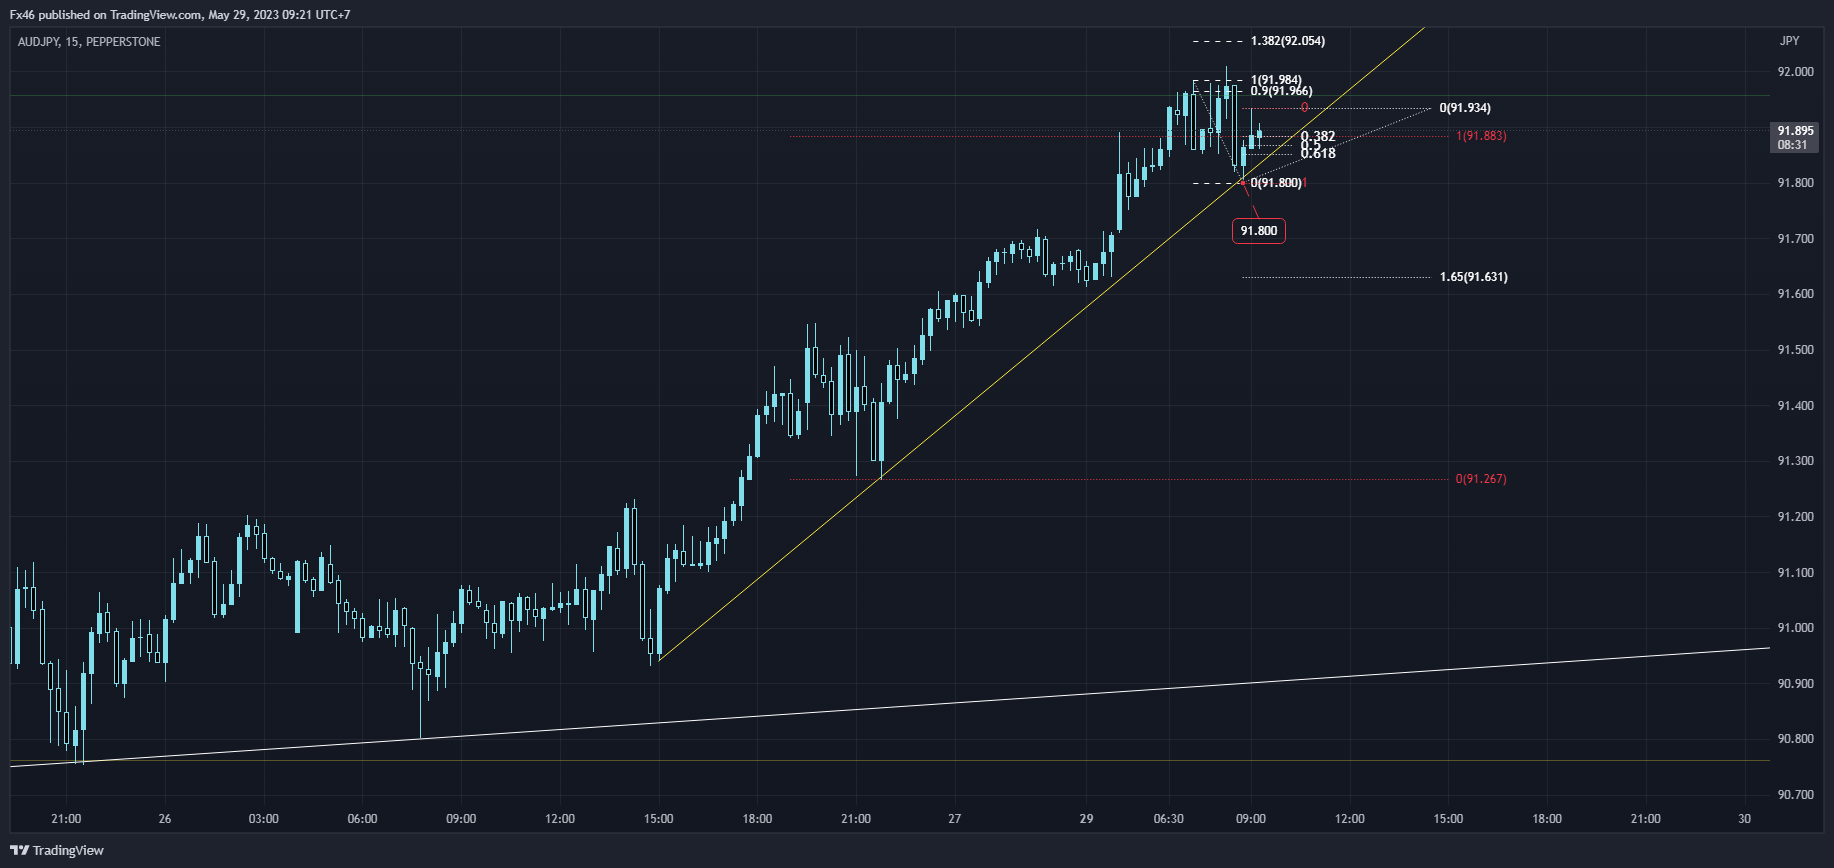Select the 0(91.934) level label

(1465, 108)
